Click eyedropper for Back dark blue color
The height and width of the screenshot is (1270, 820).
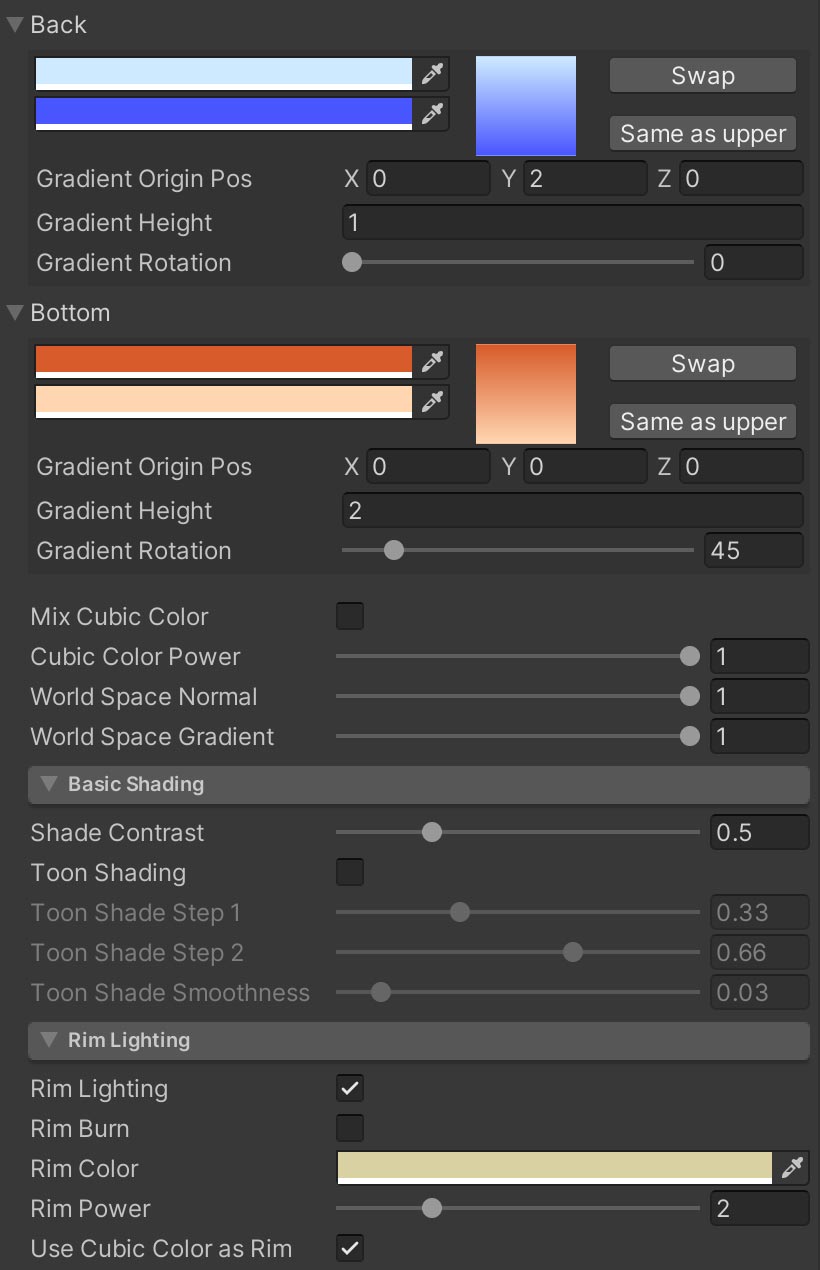click(x=432, y=114)
